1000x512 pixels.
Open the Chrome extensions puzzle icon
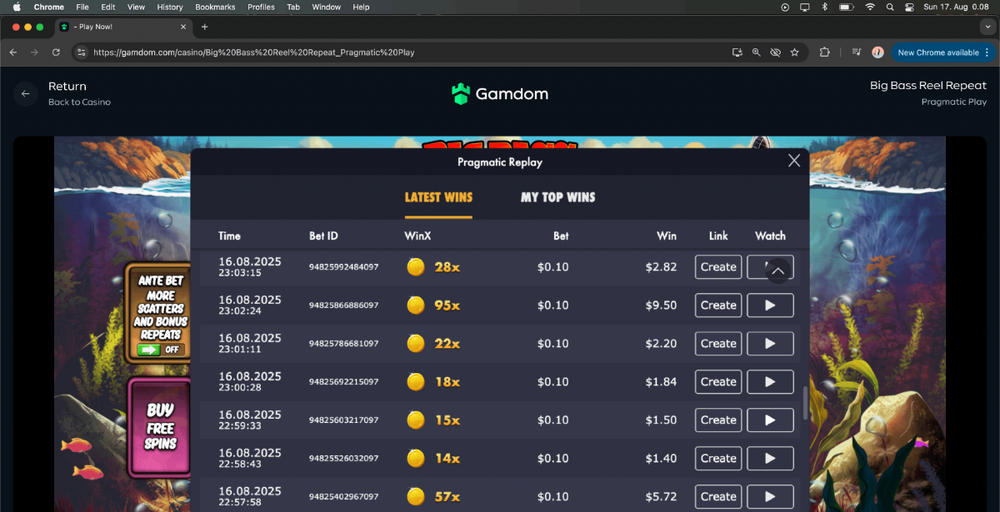(825, 52)
